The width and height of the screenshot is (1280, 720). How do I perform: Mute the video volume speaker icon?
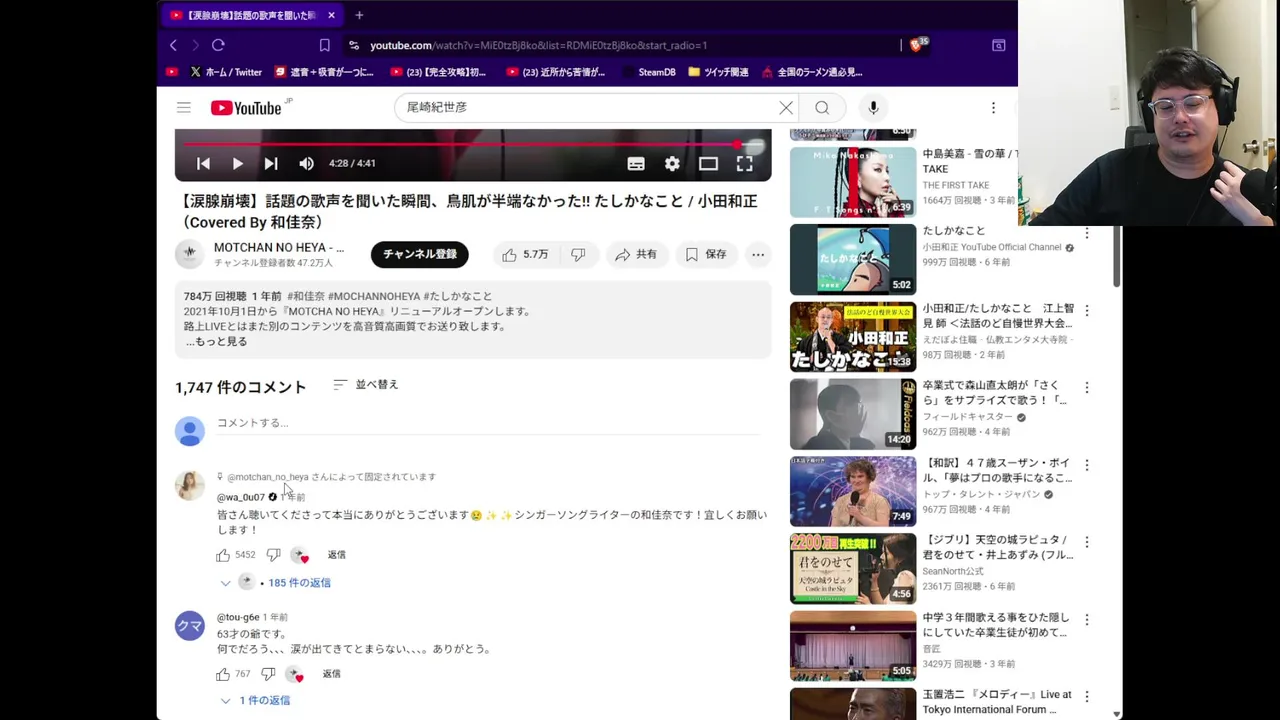(306, 163)
